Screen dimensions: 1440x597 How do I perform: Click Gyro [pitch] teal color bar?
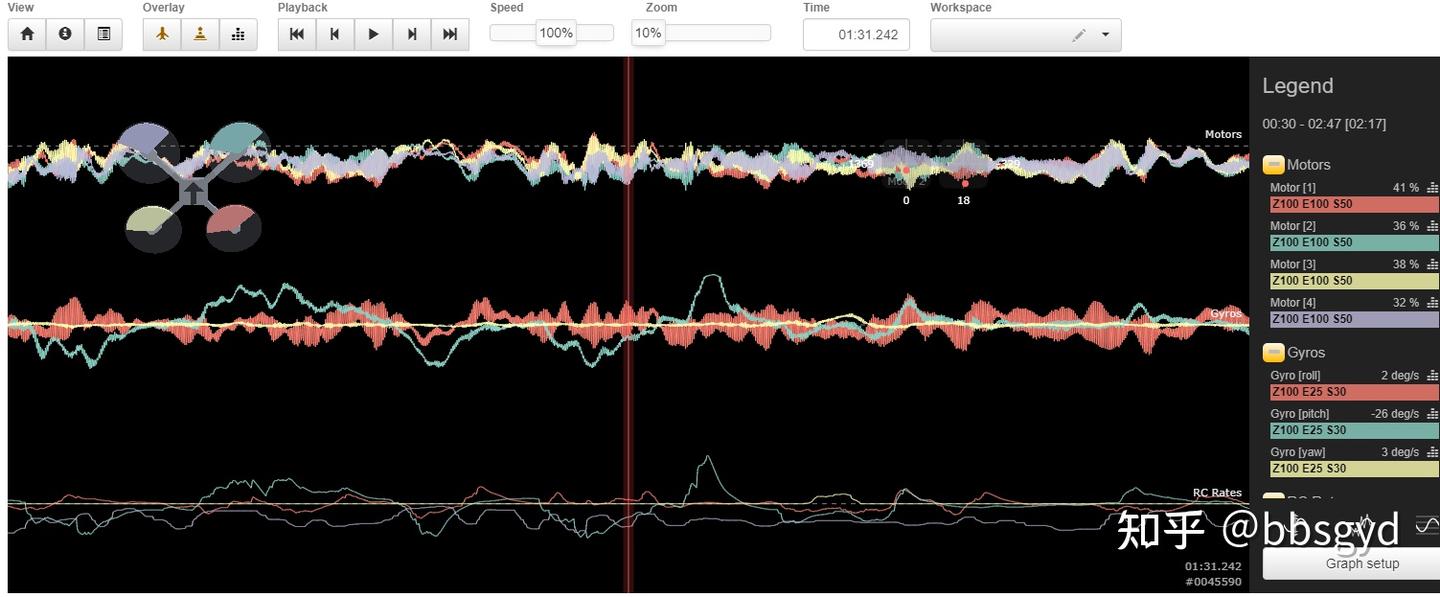(1354, 430)
